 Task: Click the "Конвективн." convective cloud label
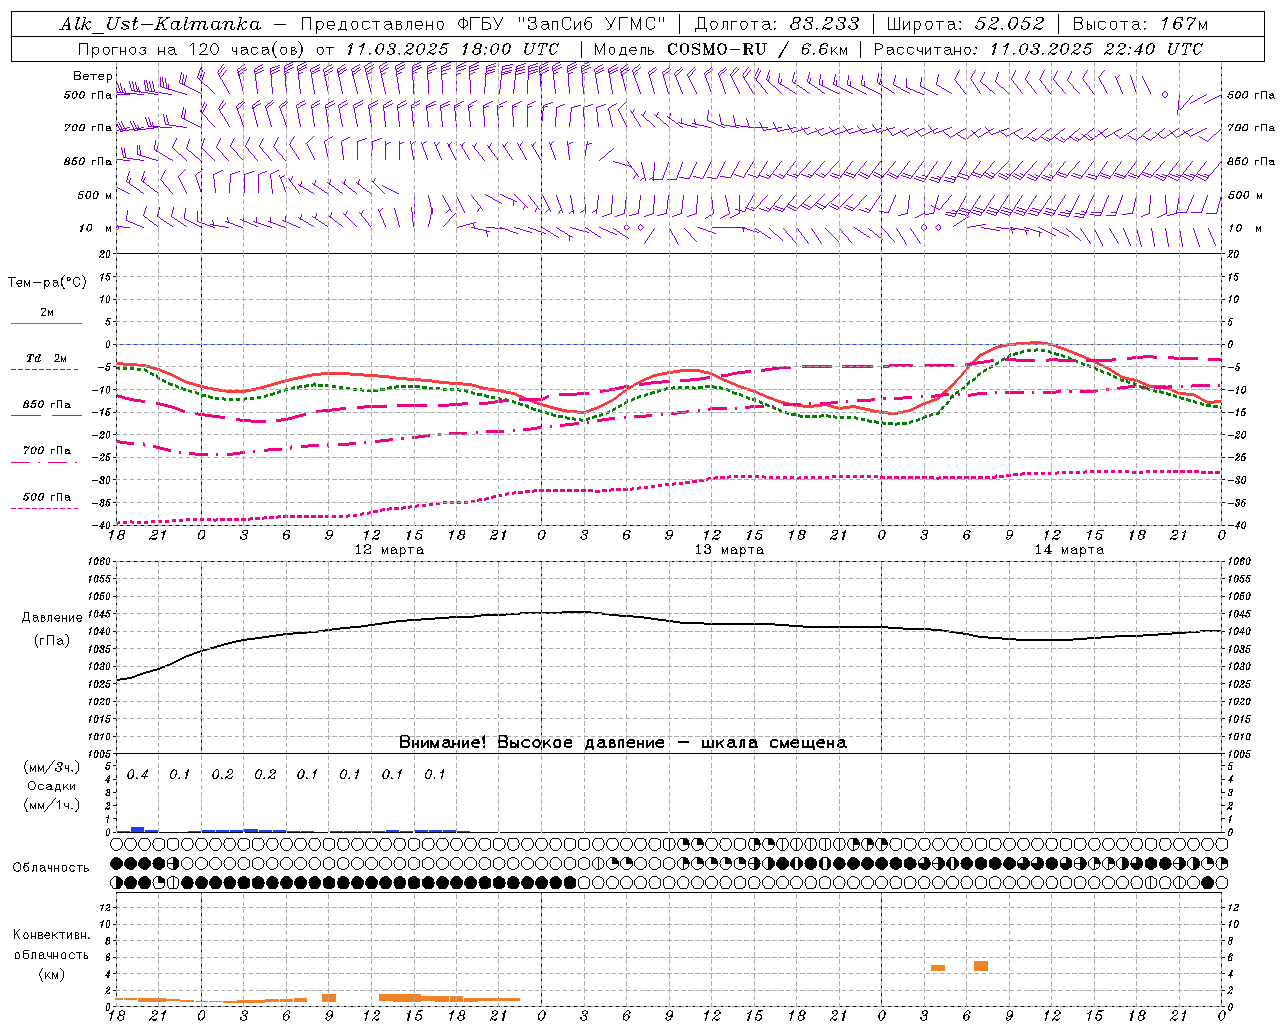point(51,935)
